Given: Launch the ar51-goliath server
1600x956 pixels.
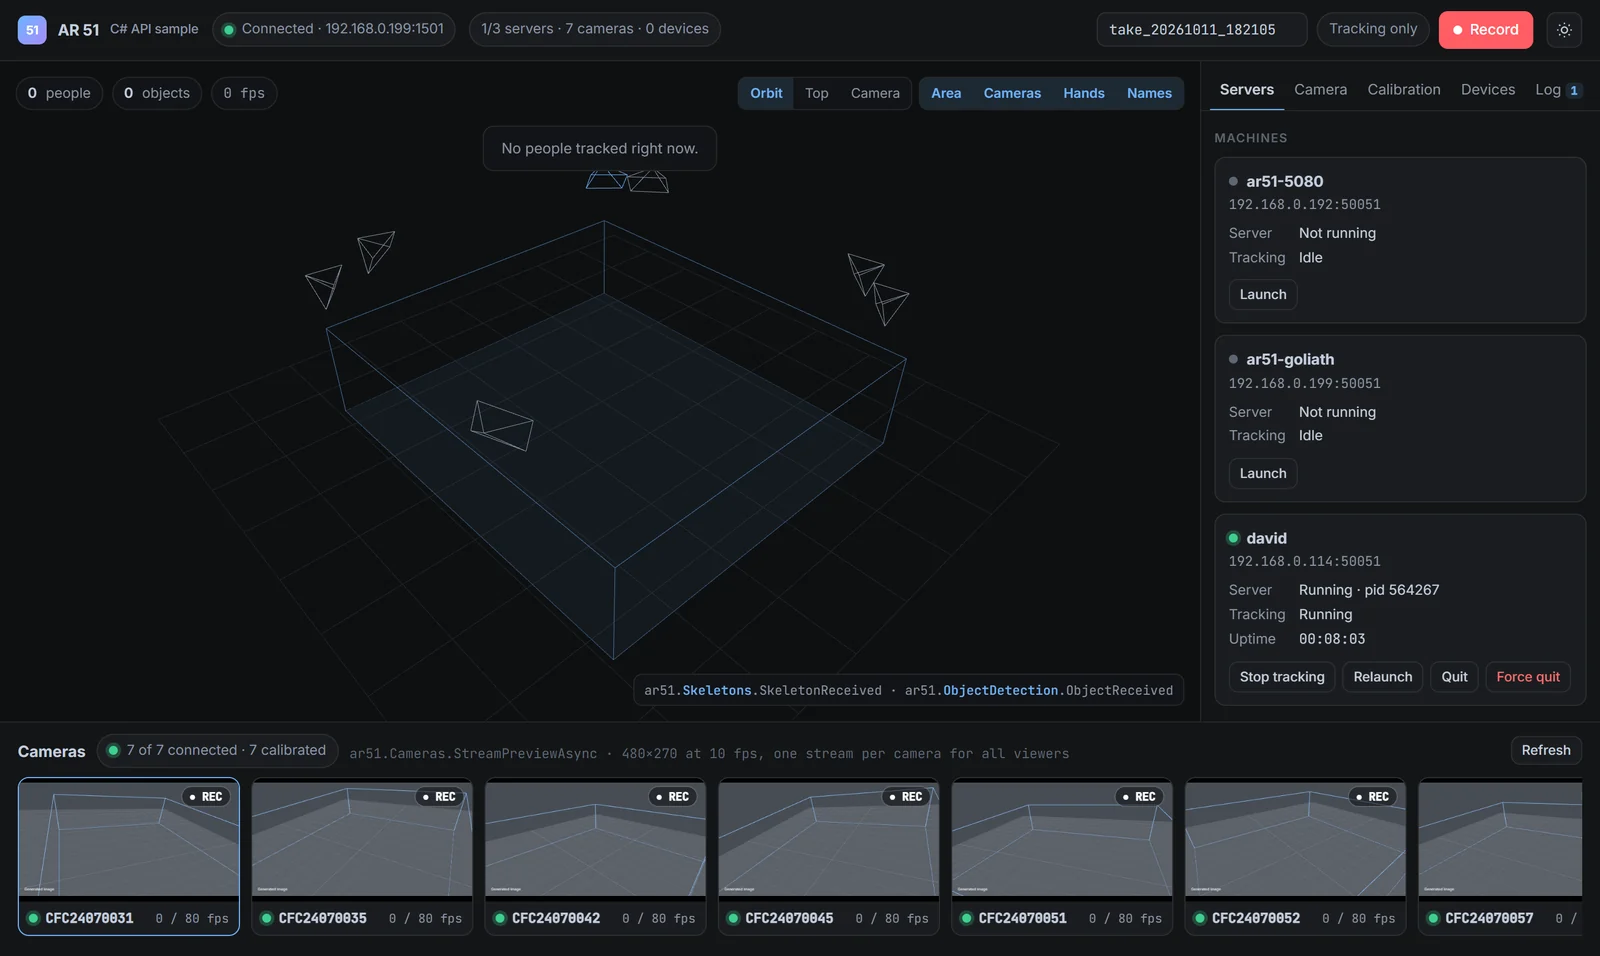Looking at the screenshot, I should (x=1263, y=474).
